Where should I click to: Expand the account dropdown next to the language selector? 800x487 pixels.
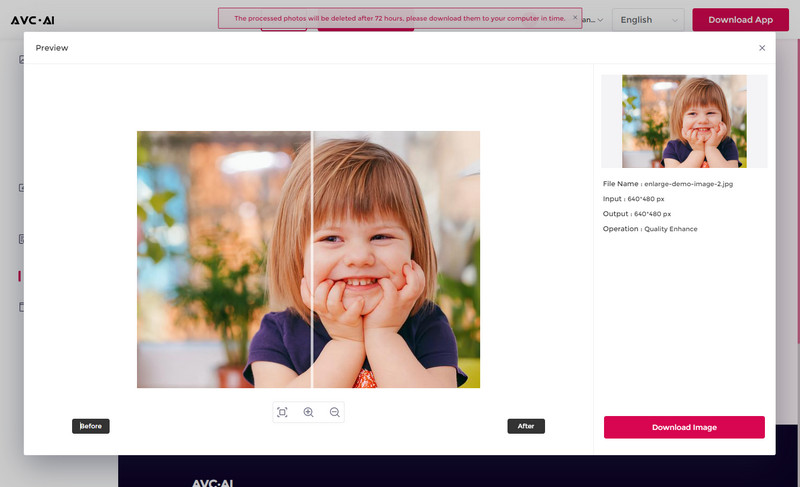pos(593,20)
